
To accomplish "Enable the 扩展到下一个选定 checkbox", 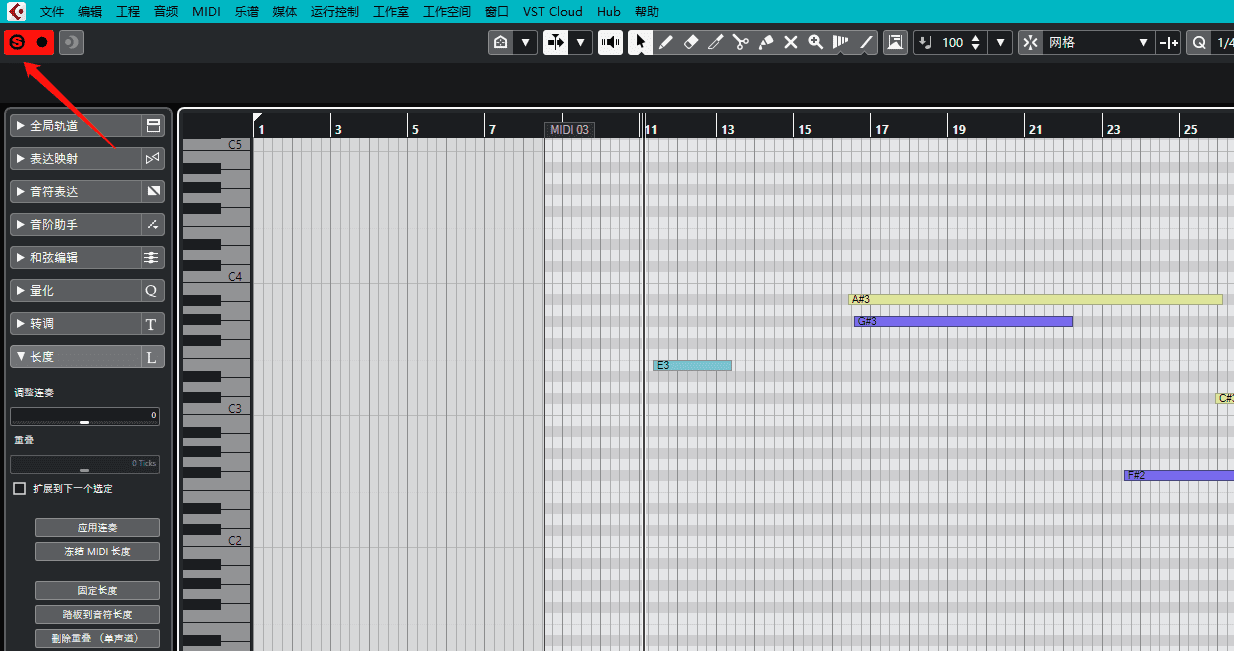I will tap(20, 489).
